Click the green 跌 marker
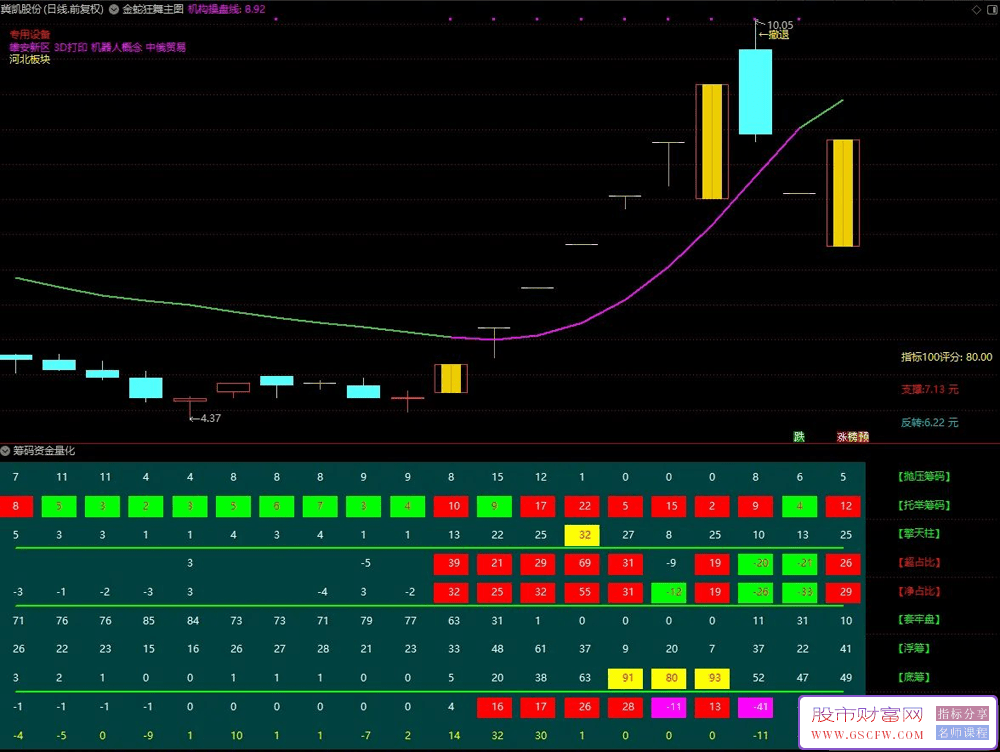1000x752 pixels. pyautogui.click(x=799, y=437)
